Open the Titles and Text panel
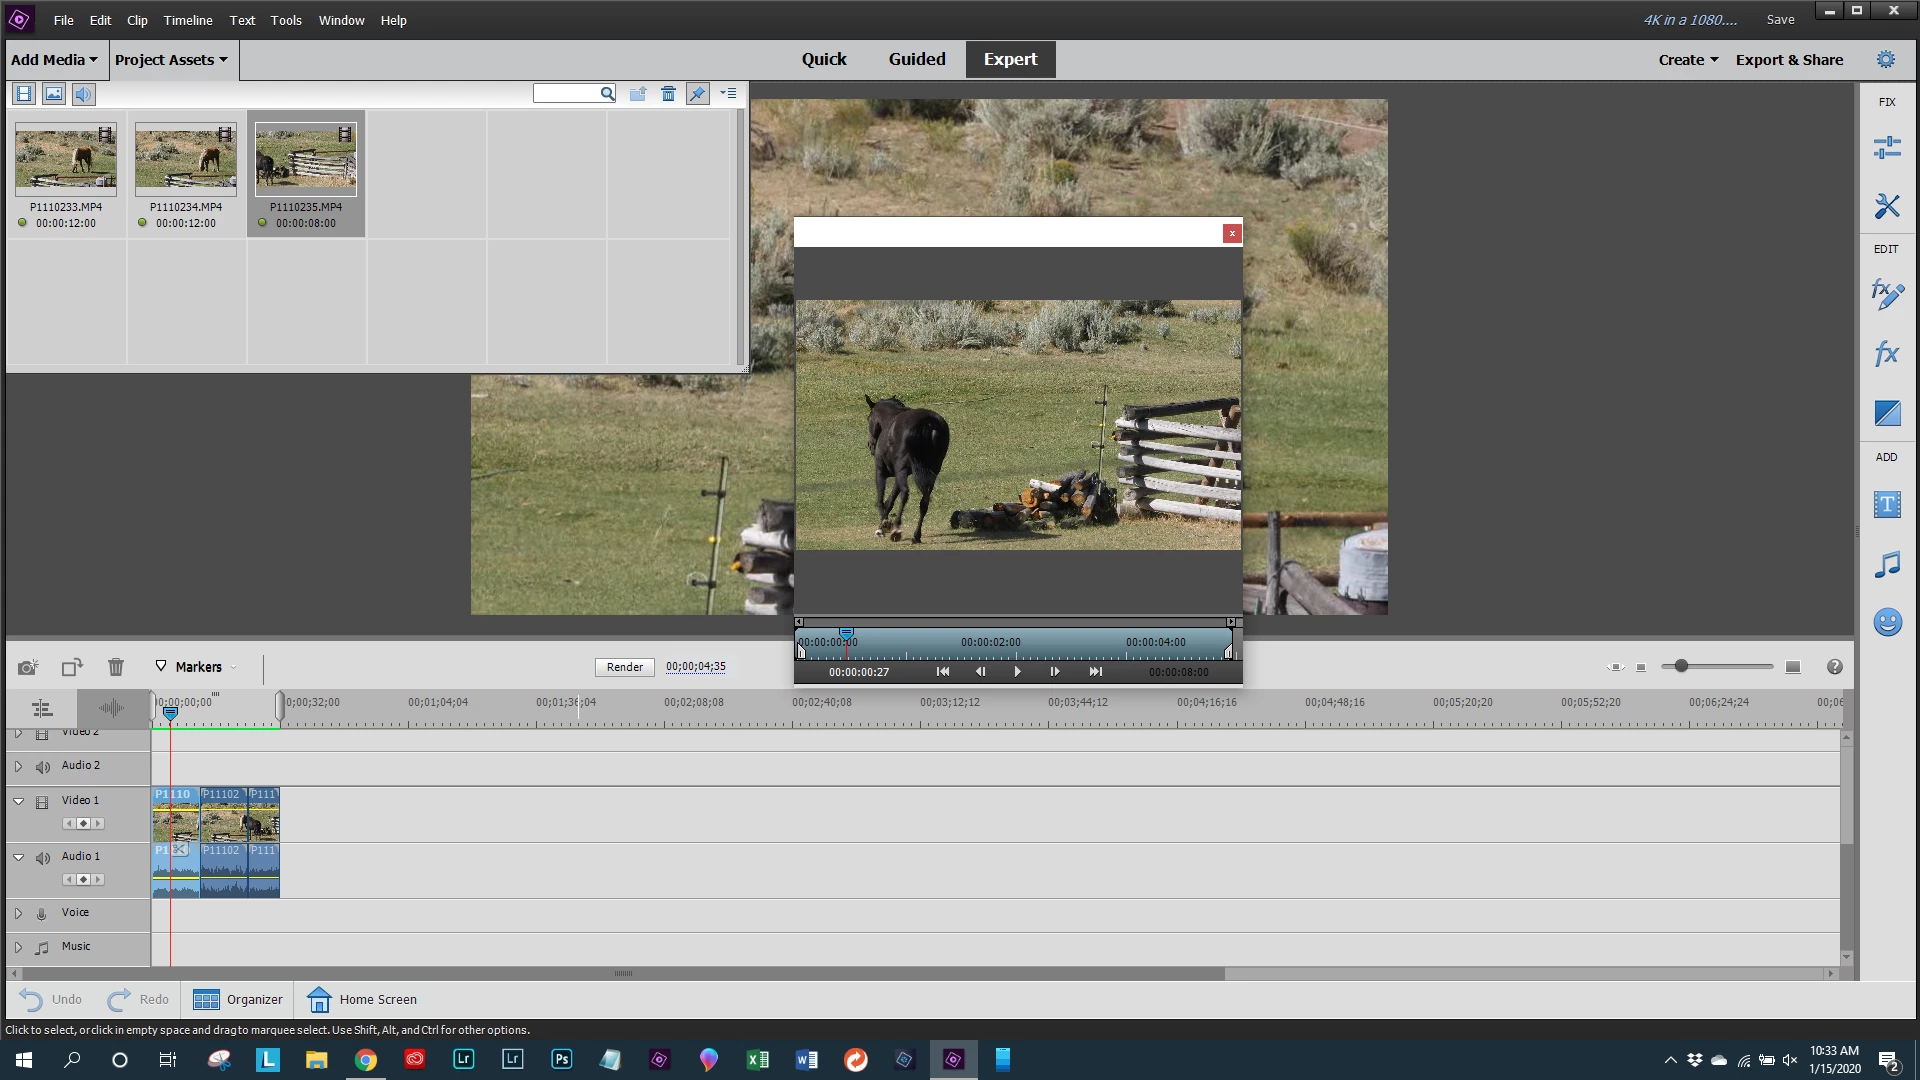1920x1080 pixels. tap(1886, 504)
